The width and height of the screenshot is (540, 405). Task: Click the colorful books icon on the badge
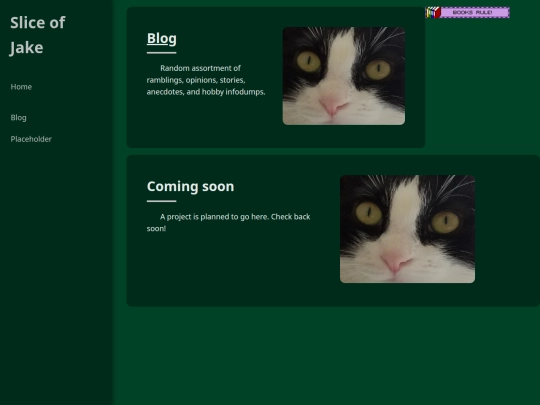tap(433, 12)
